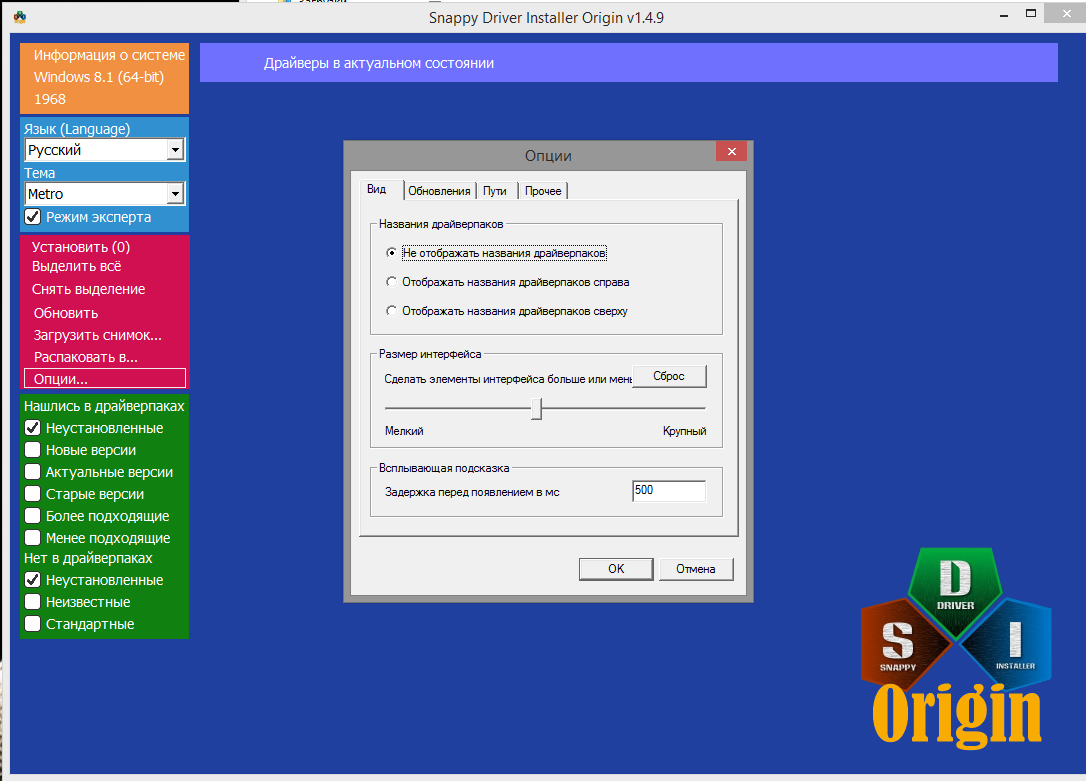1086x781 pixels.
Task: Open the Пути tab
Action: (495, 191)
